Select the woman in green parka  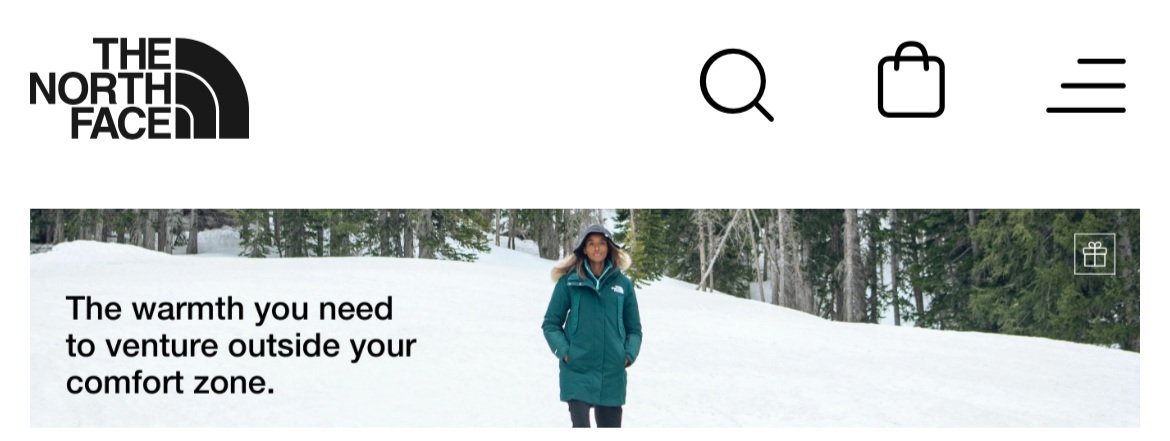click(592, 325)
